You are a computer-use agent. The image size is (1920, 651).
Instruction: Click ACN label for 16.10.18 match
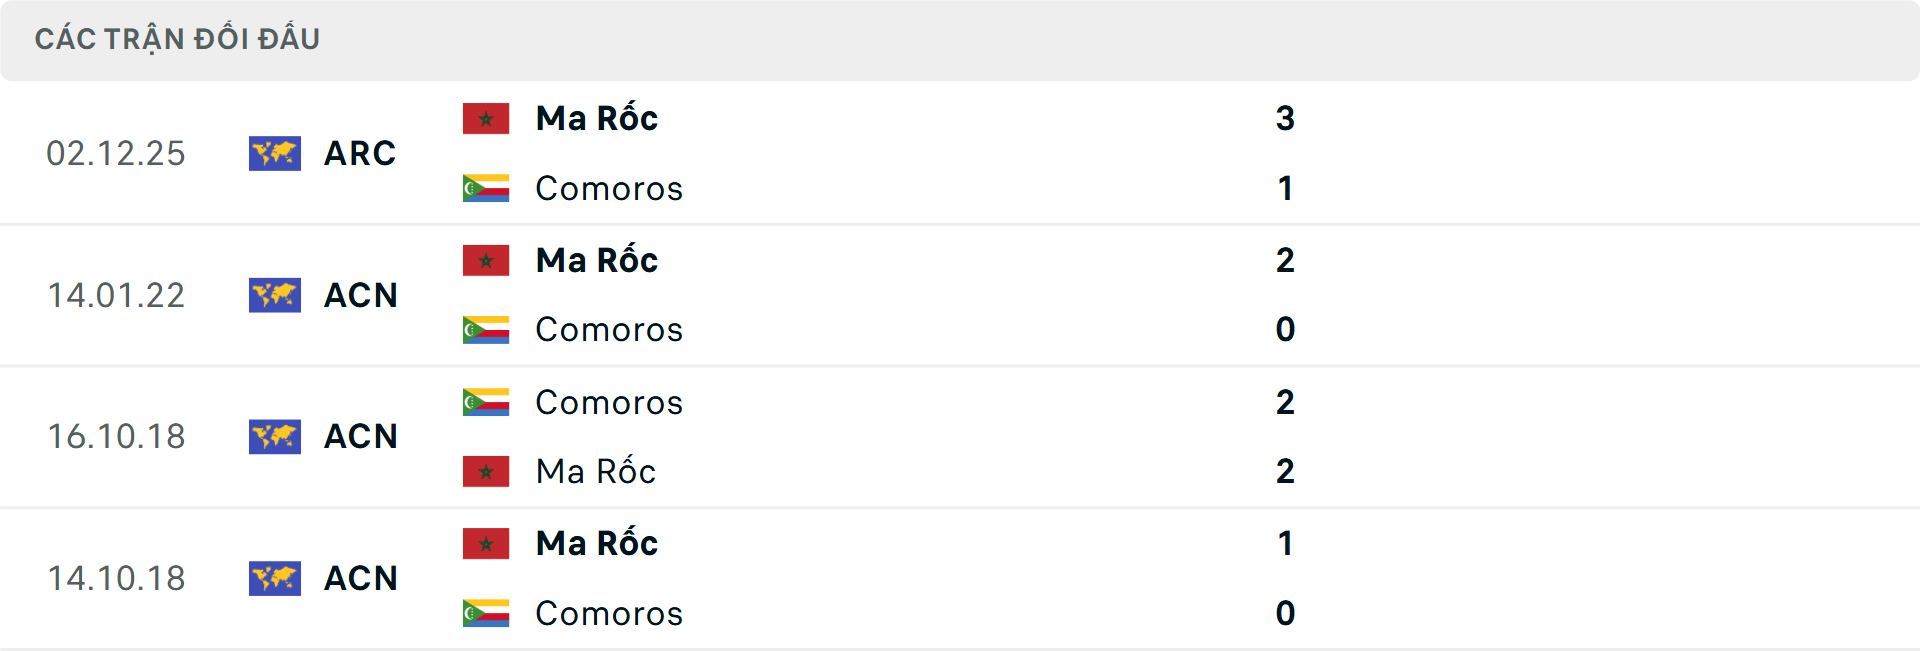tap(361, 437)
